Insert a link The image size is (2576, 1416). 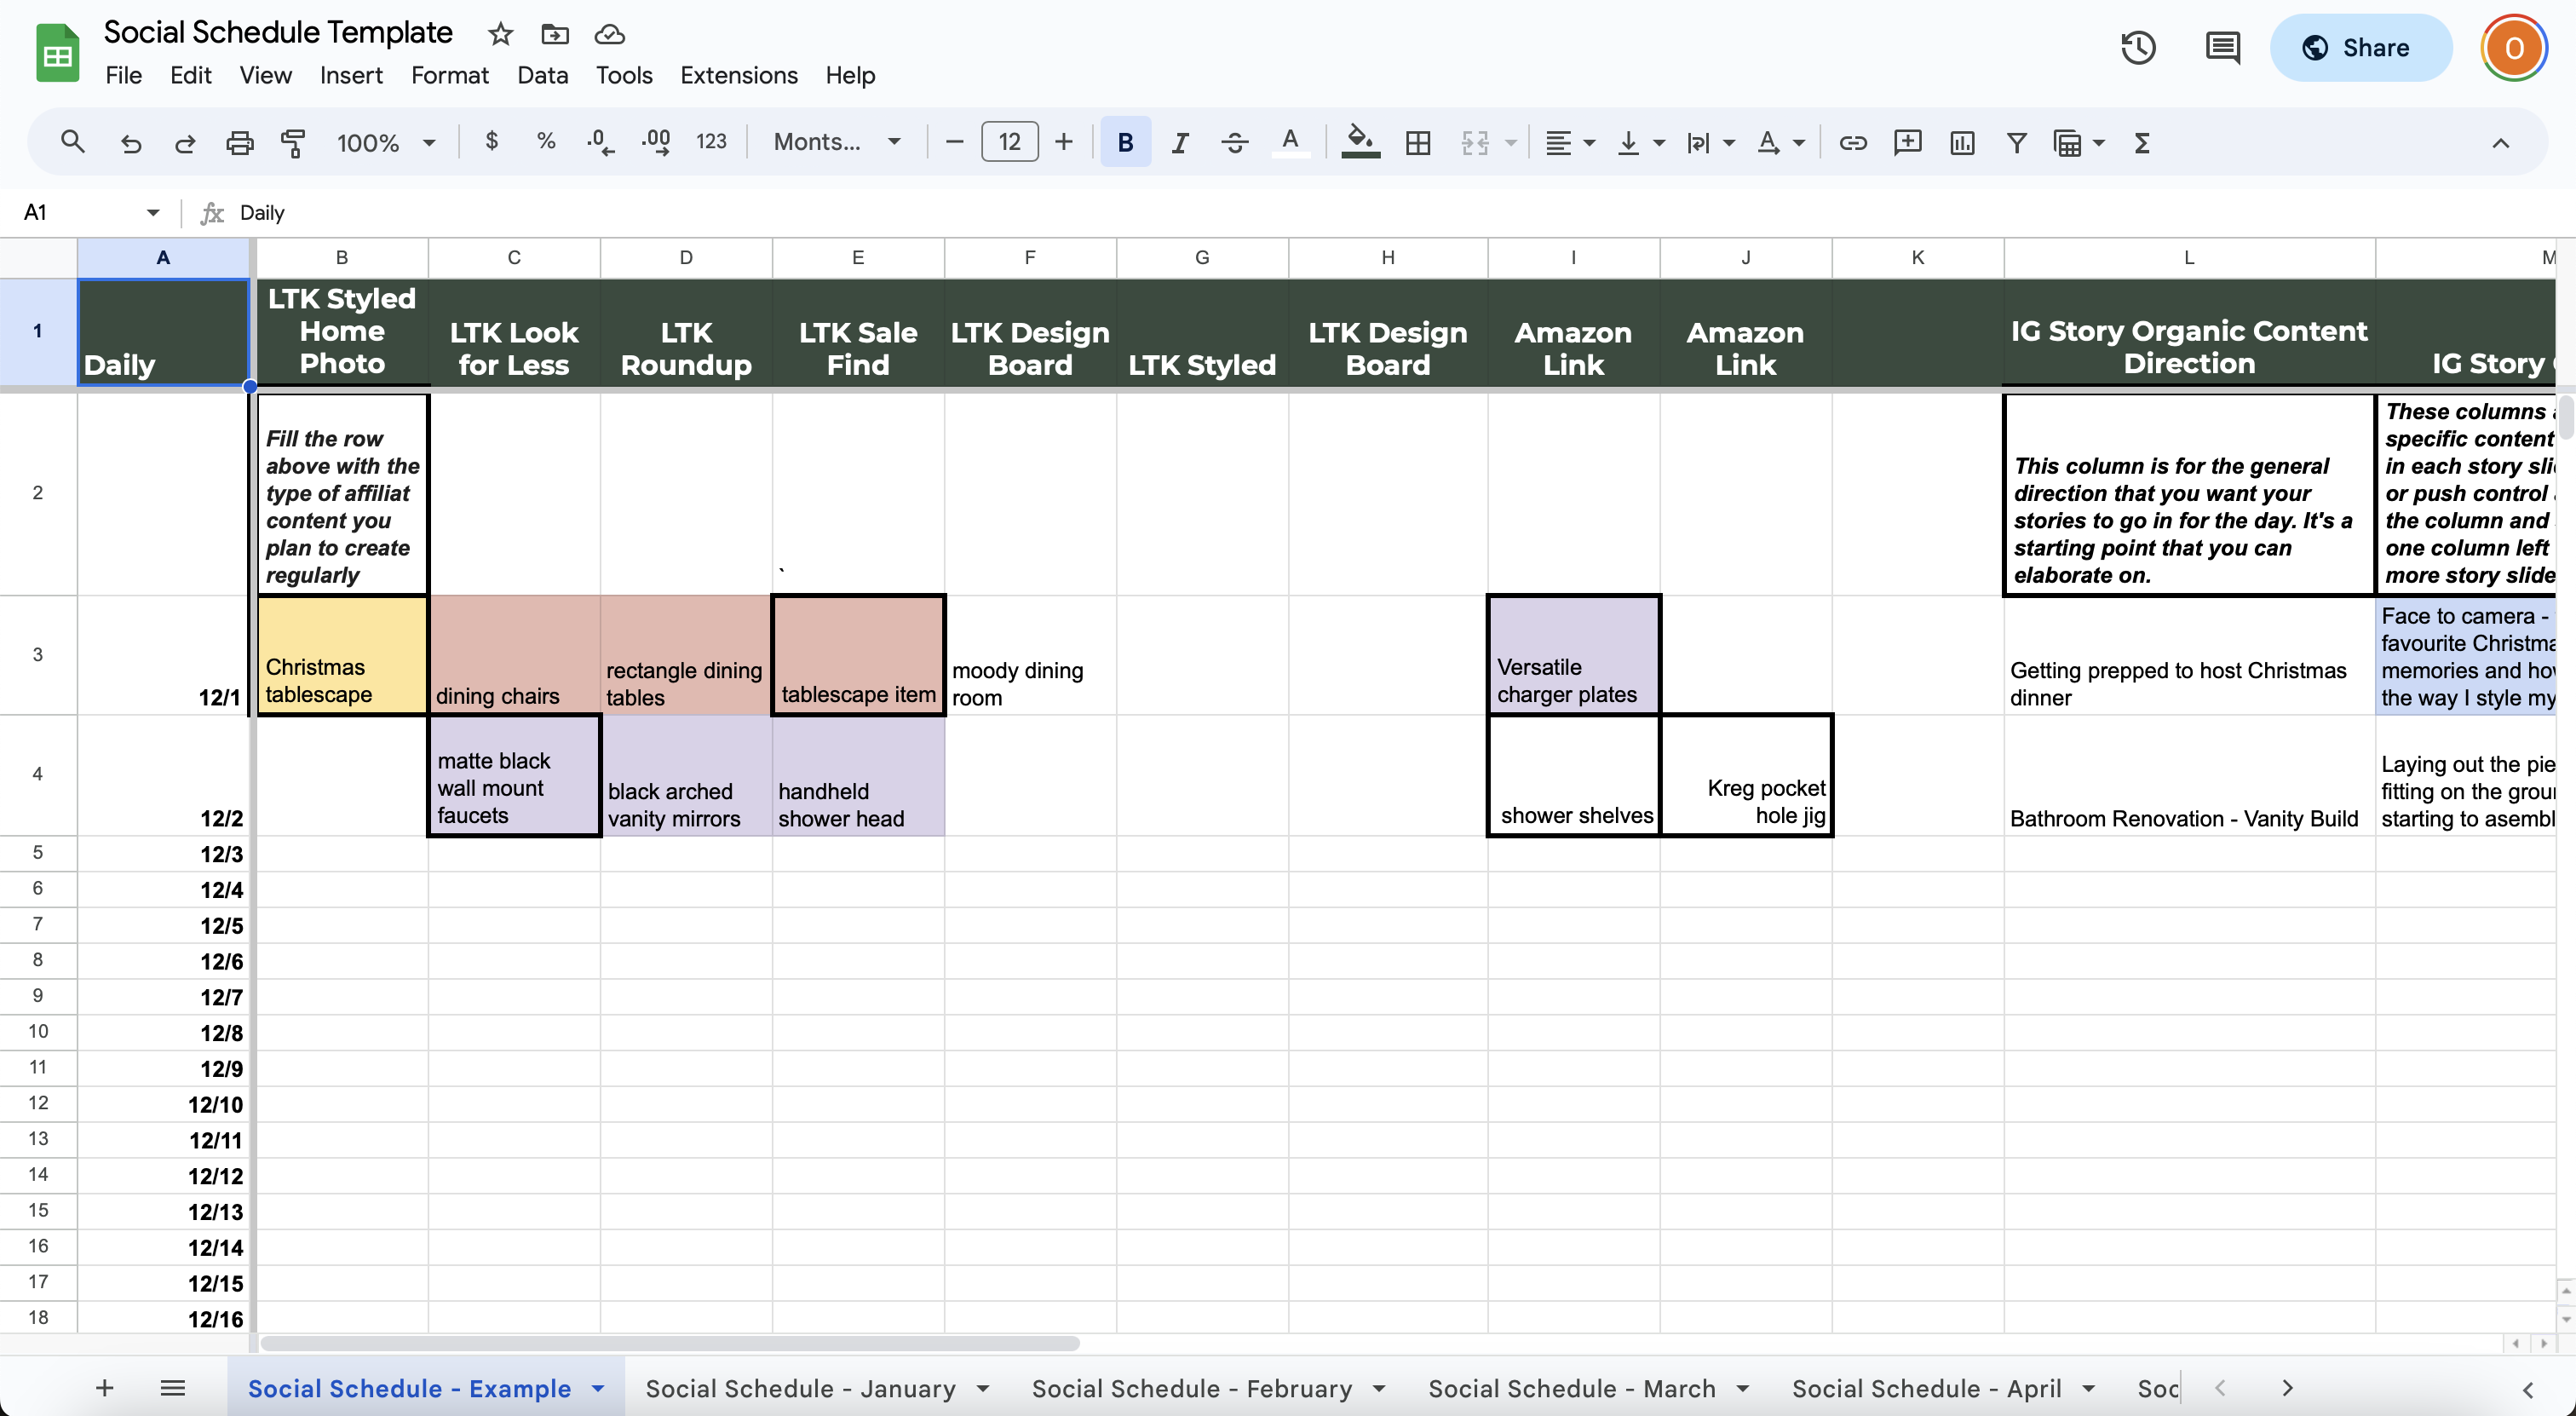1852,142
